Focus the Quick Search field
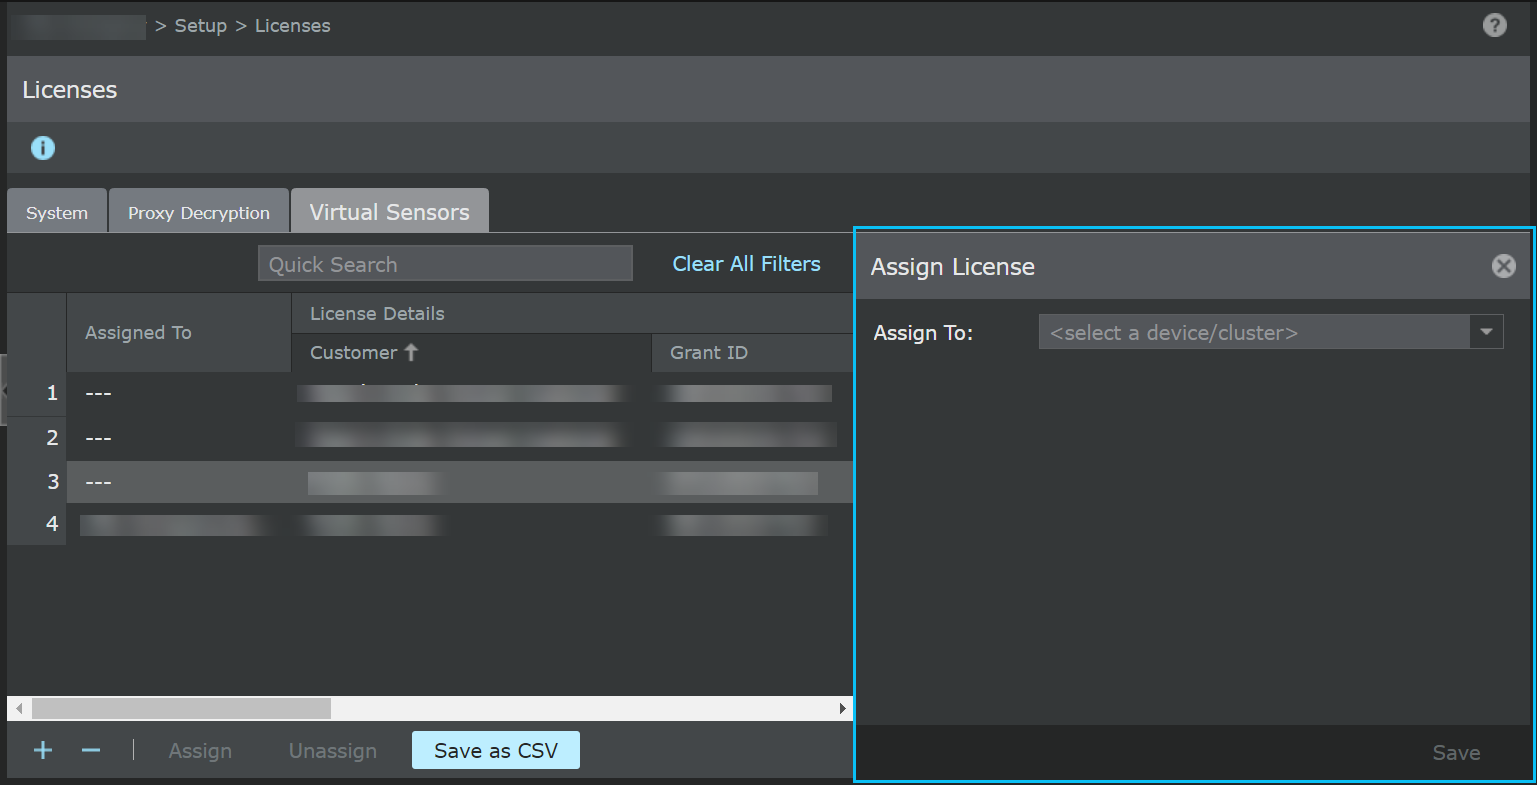This screenshot has width=1537, height=785. (445, 264)
